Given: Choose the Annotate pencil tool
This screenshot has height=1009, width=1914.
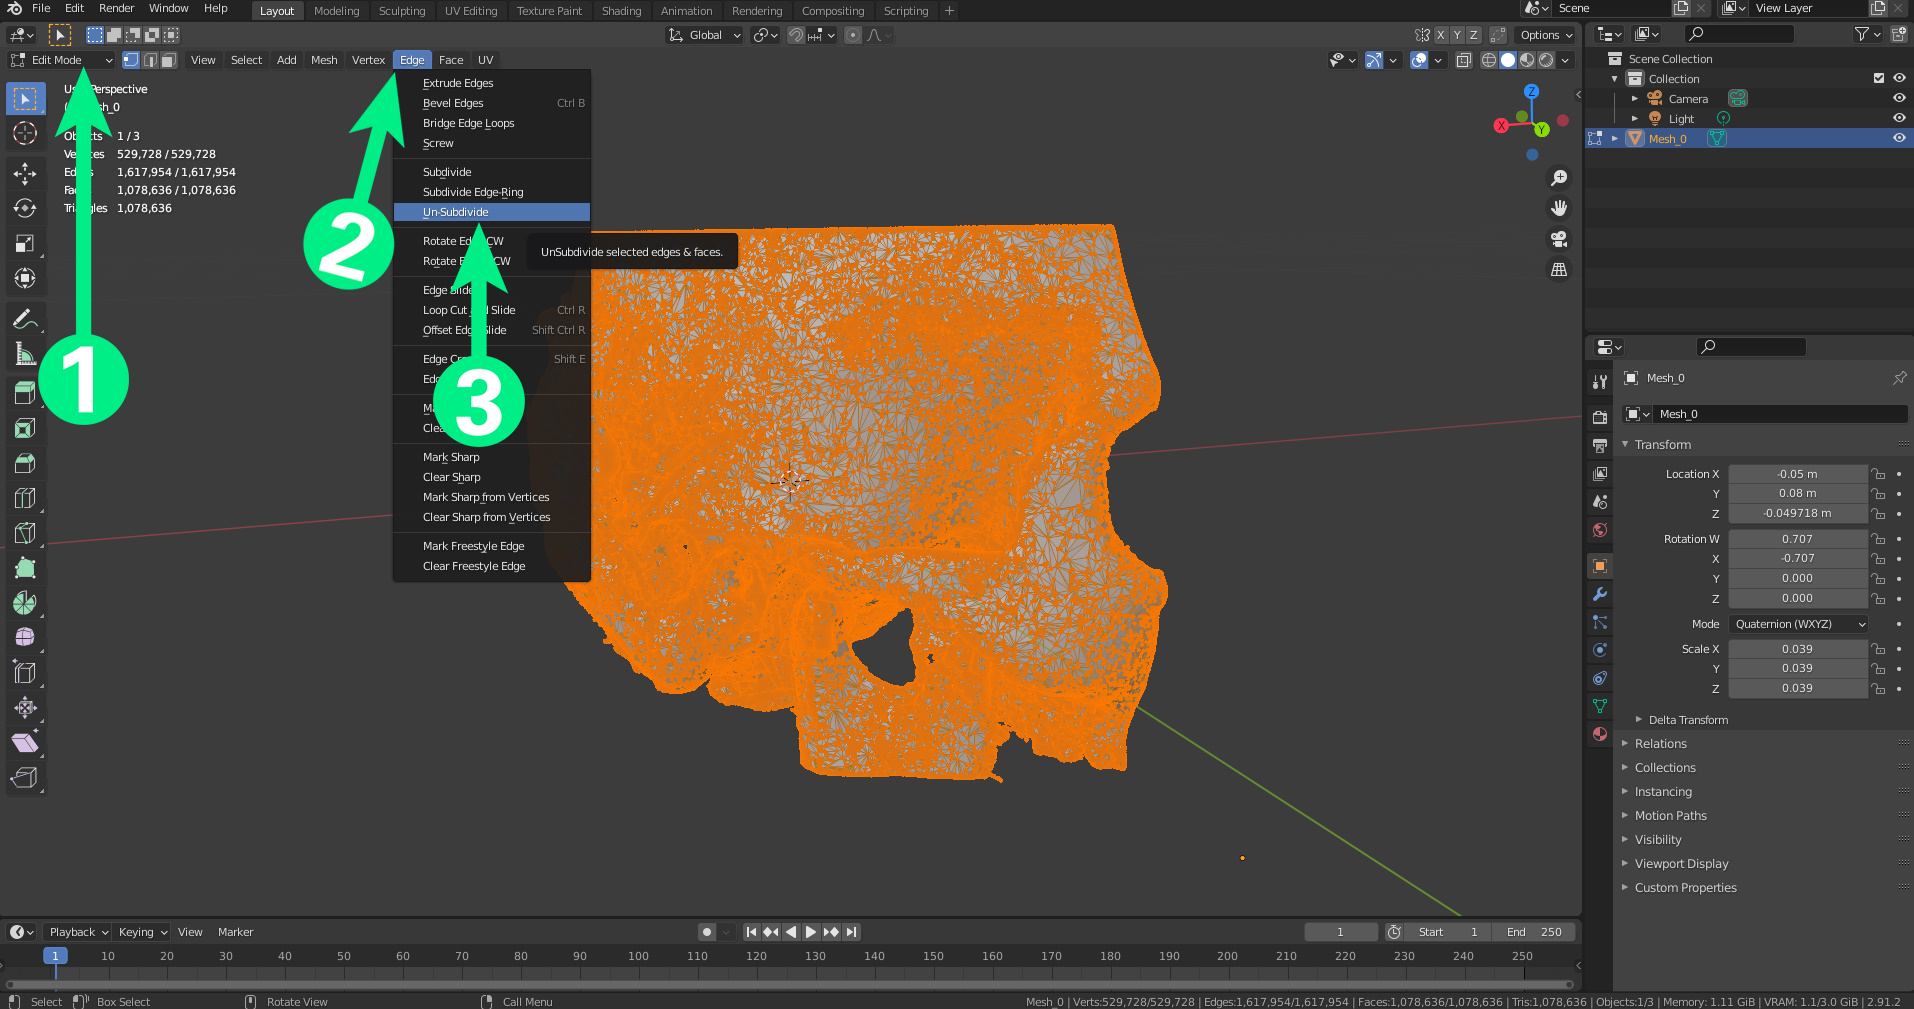Looking at the screenshot, I should tap(25, 319).
